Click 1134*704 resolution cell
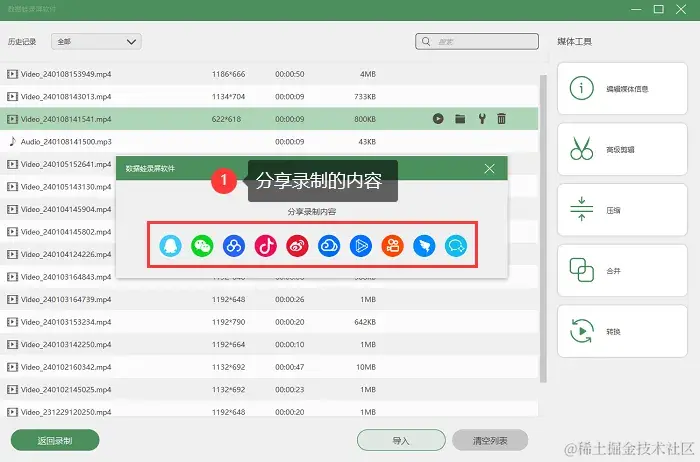The width and height of the screenshot is (700, 462). (x=229, y=96)
